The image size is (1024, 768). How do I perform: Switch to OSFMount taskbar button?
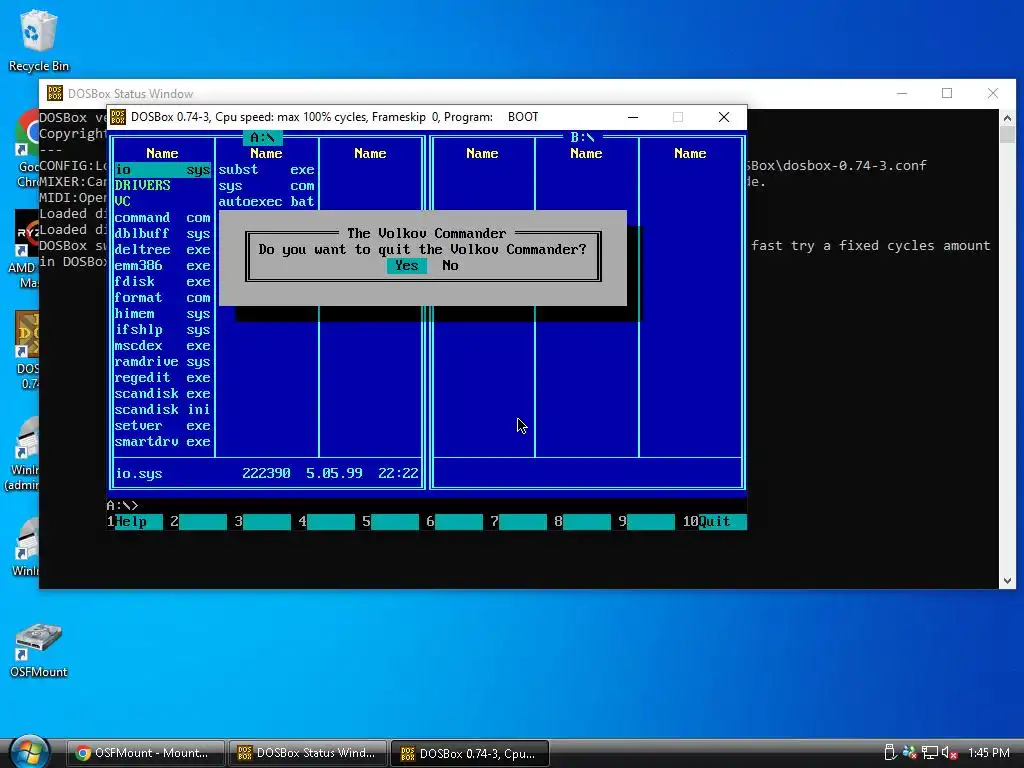[x=146, y=753]
